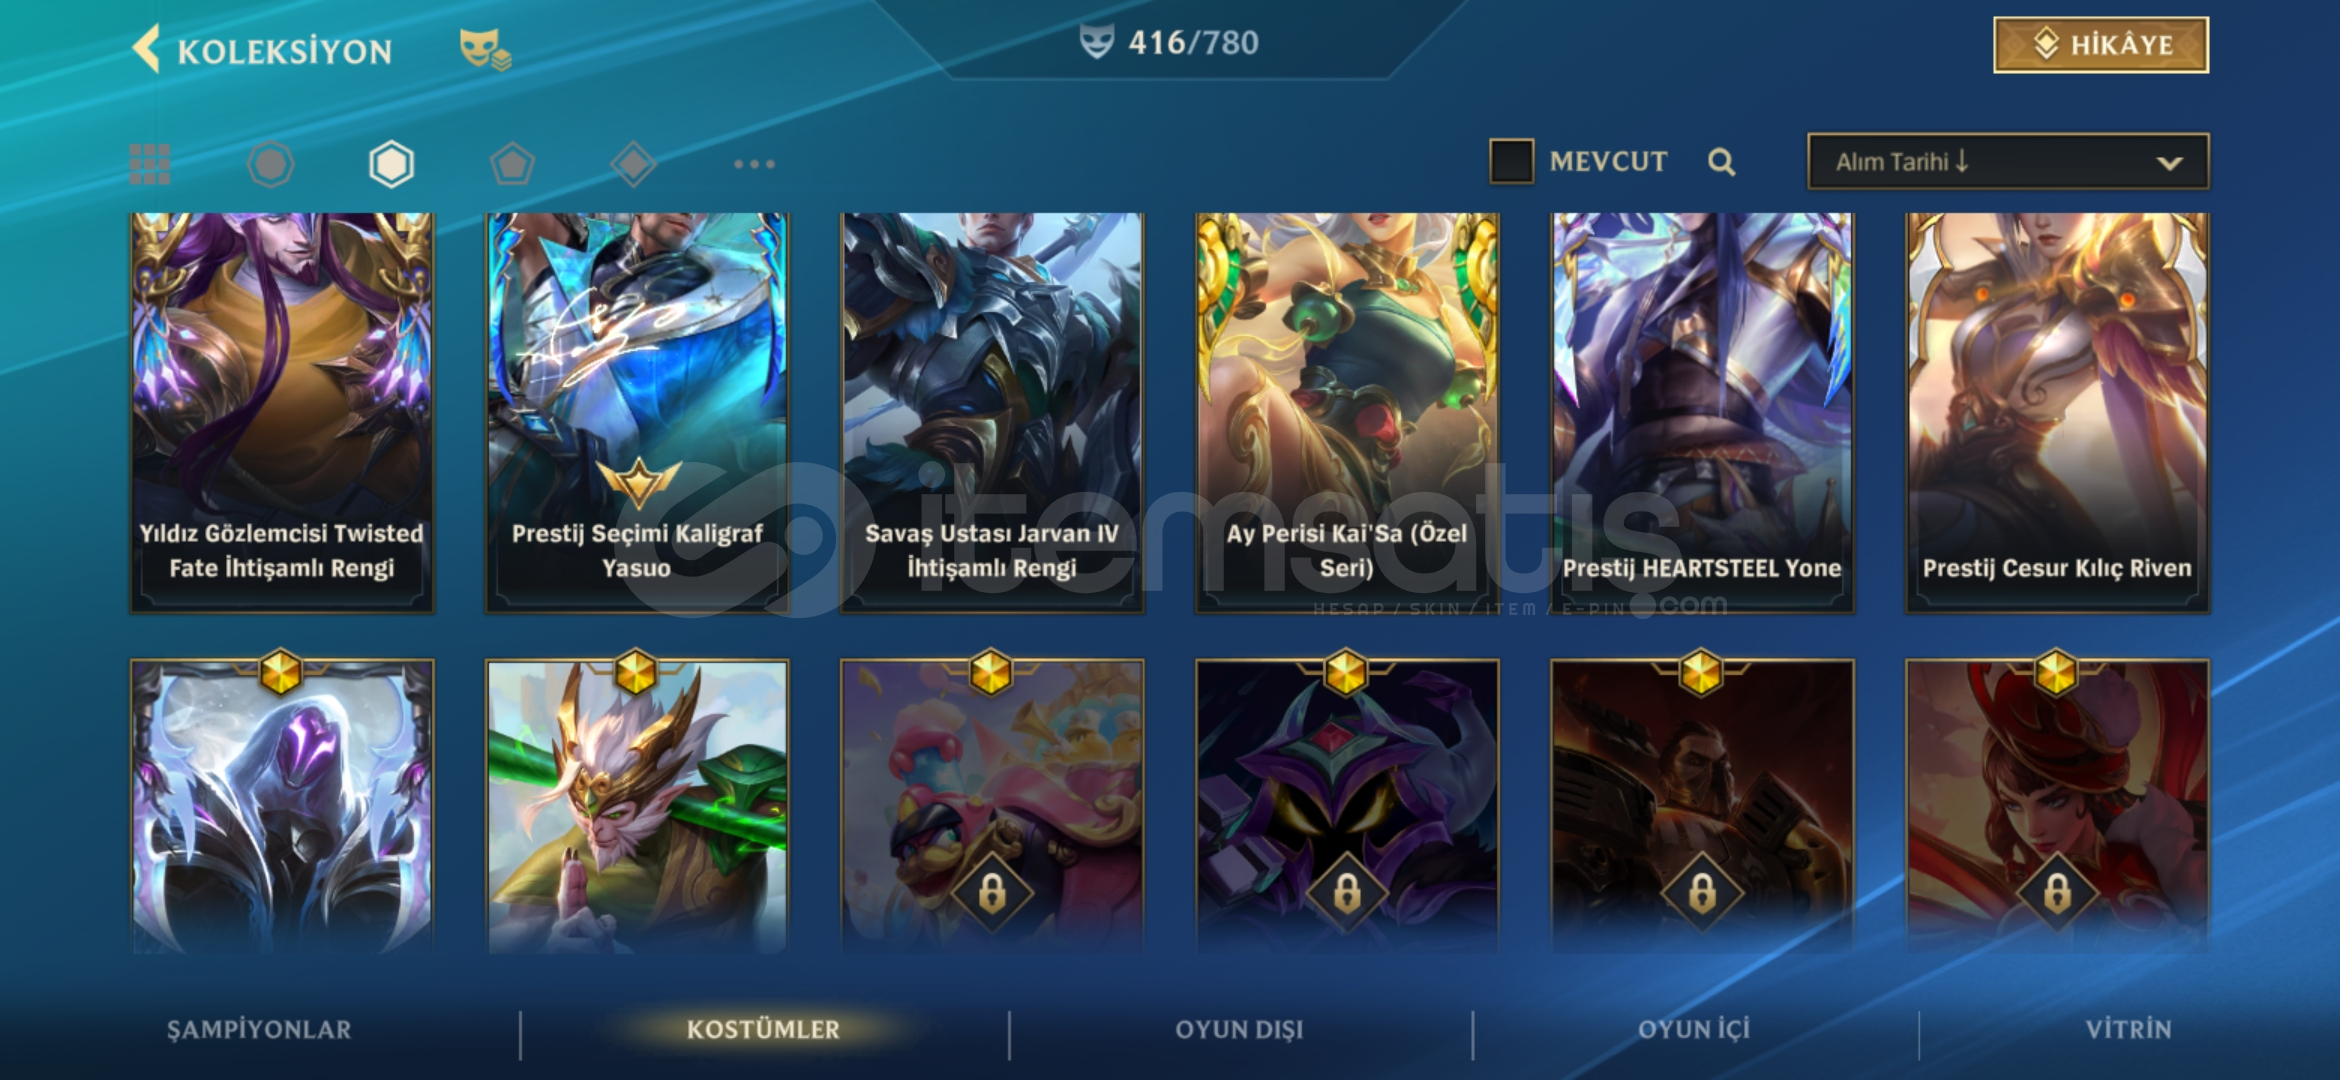Screen dimensions: 2340x1080
Task: Switch to the ŞAMPİYONLAR tab
Action: [259, 1030]
